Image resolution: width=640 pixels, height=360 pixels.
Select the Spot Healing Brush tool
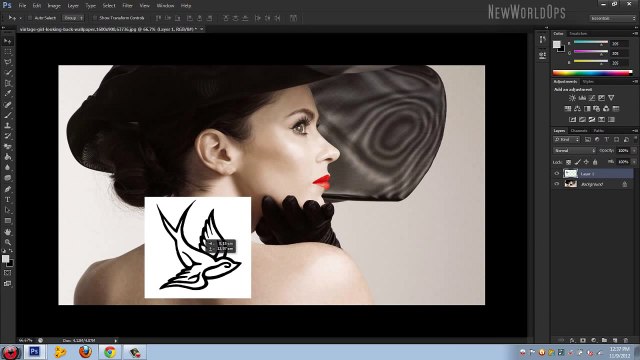pyautogui.click(x=8, y=105)
